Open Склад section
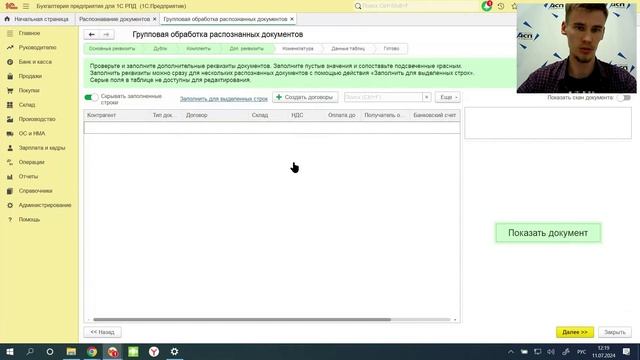Screen dimensions: 640x360 click(27, 104)
